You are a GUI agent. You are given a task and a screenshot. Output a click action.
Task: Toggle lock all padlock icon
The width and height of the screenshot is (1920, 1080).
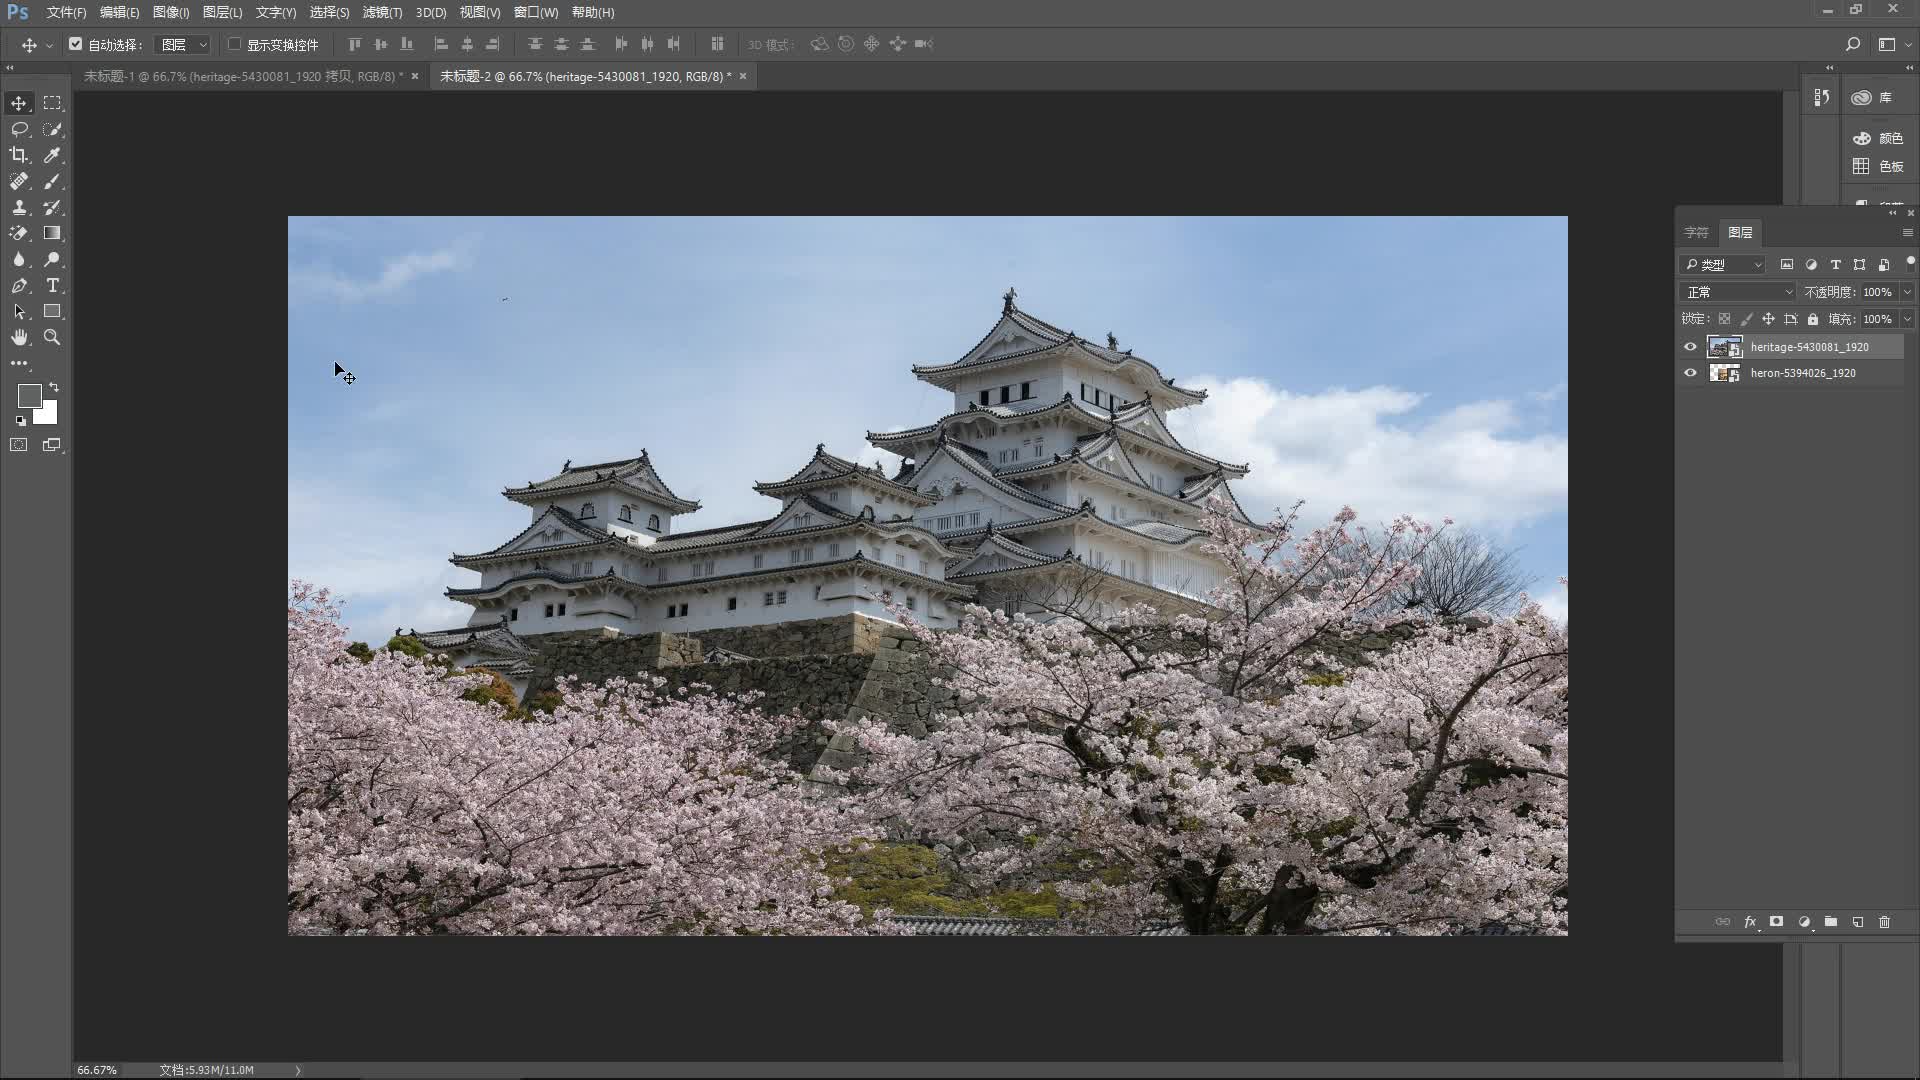[x=1813, y=319]
